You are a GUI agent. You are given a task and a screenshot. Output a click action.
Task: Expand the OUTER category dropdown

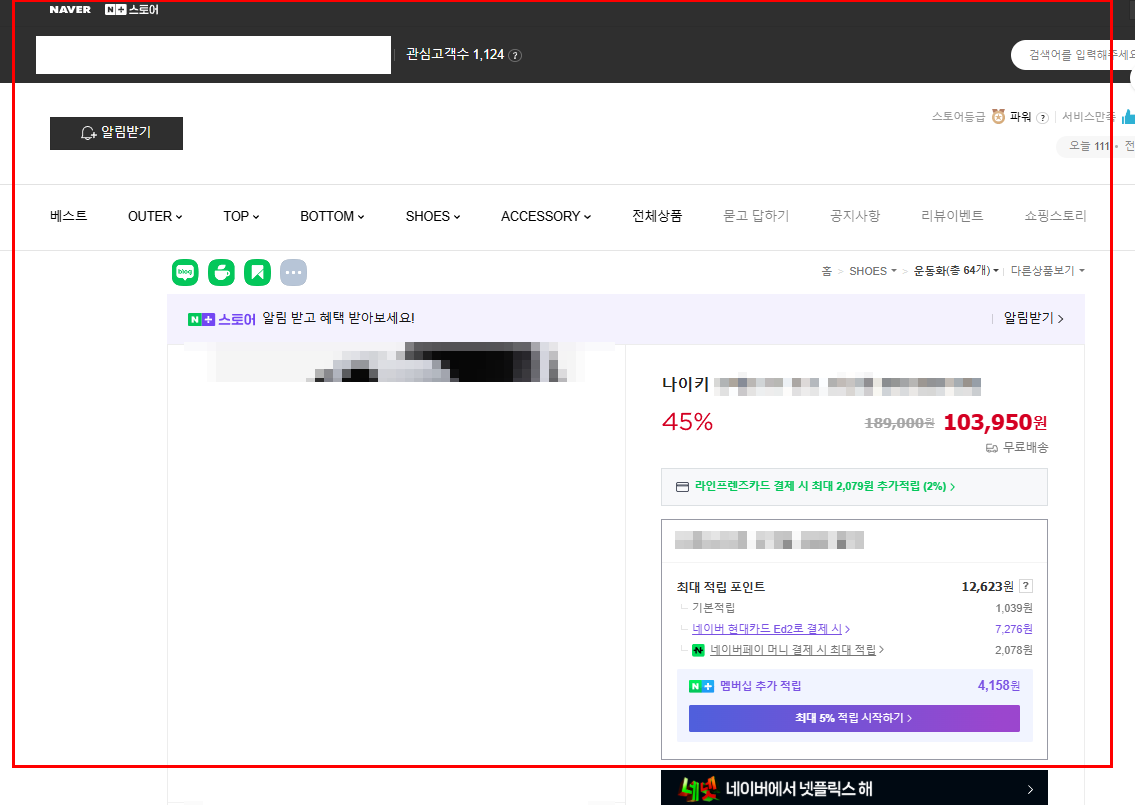click(x=155, y=216)
